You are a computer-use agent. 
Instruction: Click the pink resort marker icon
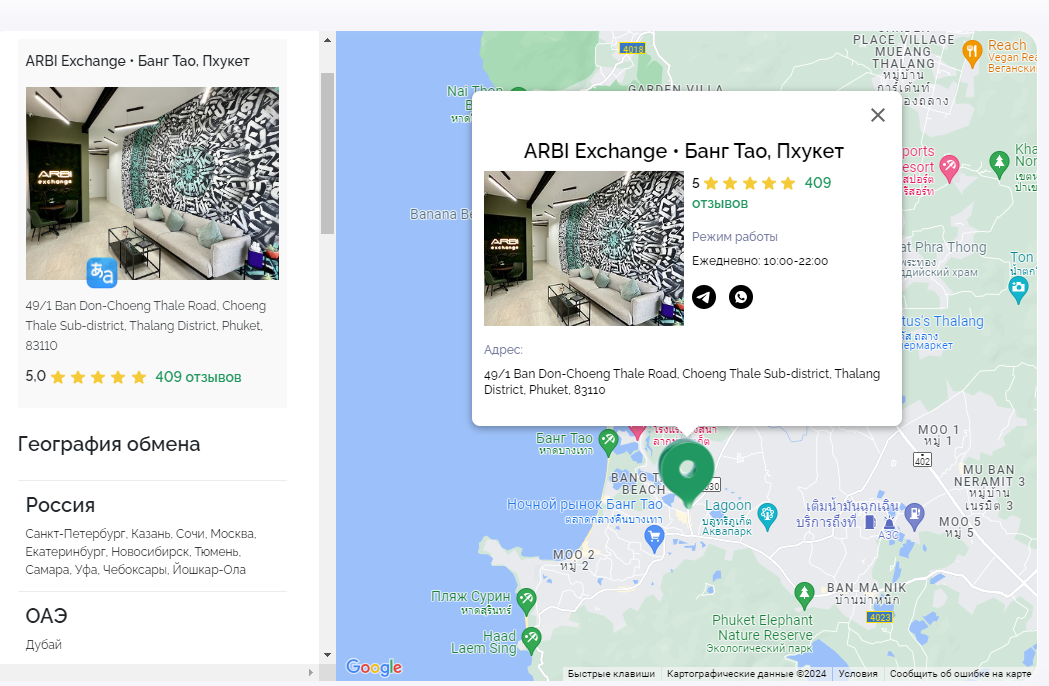949,167
